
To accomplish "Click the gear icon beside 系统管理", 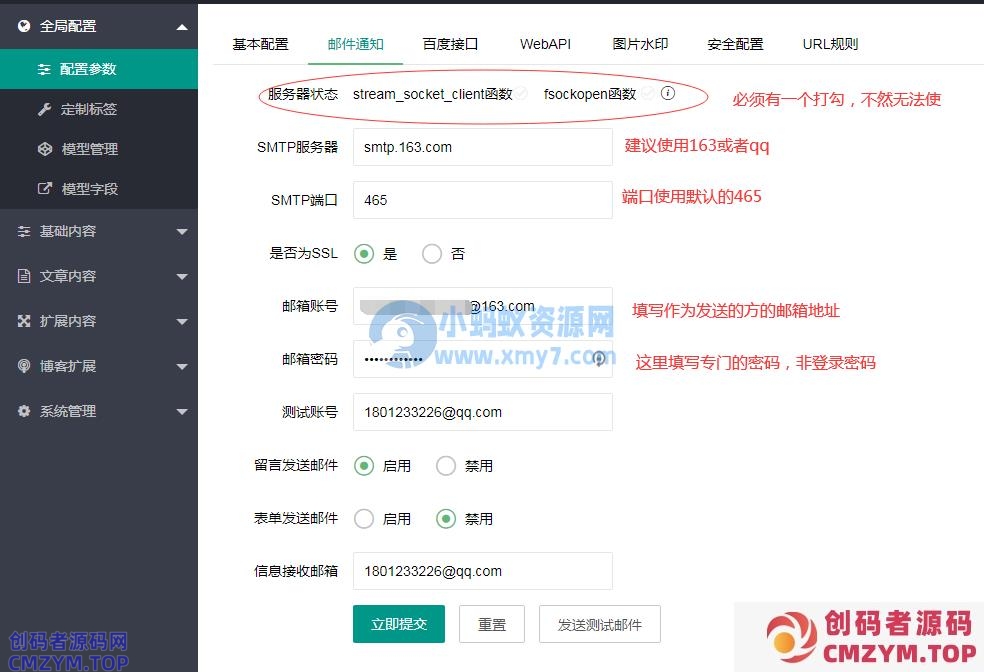I will pos(25,411).
